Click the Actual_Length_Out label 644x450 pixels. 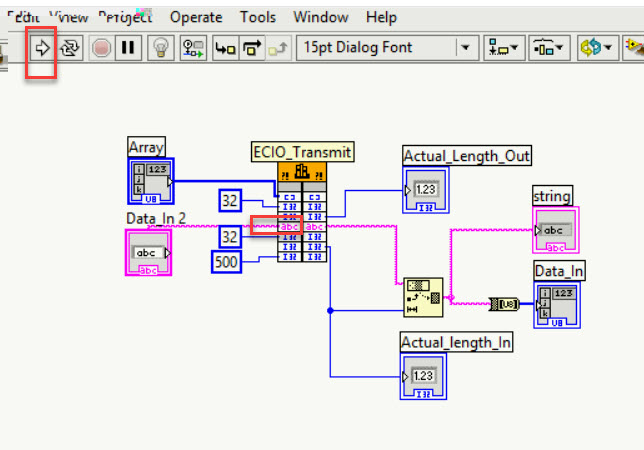click(467, 156)
